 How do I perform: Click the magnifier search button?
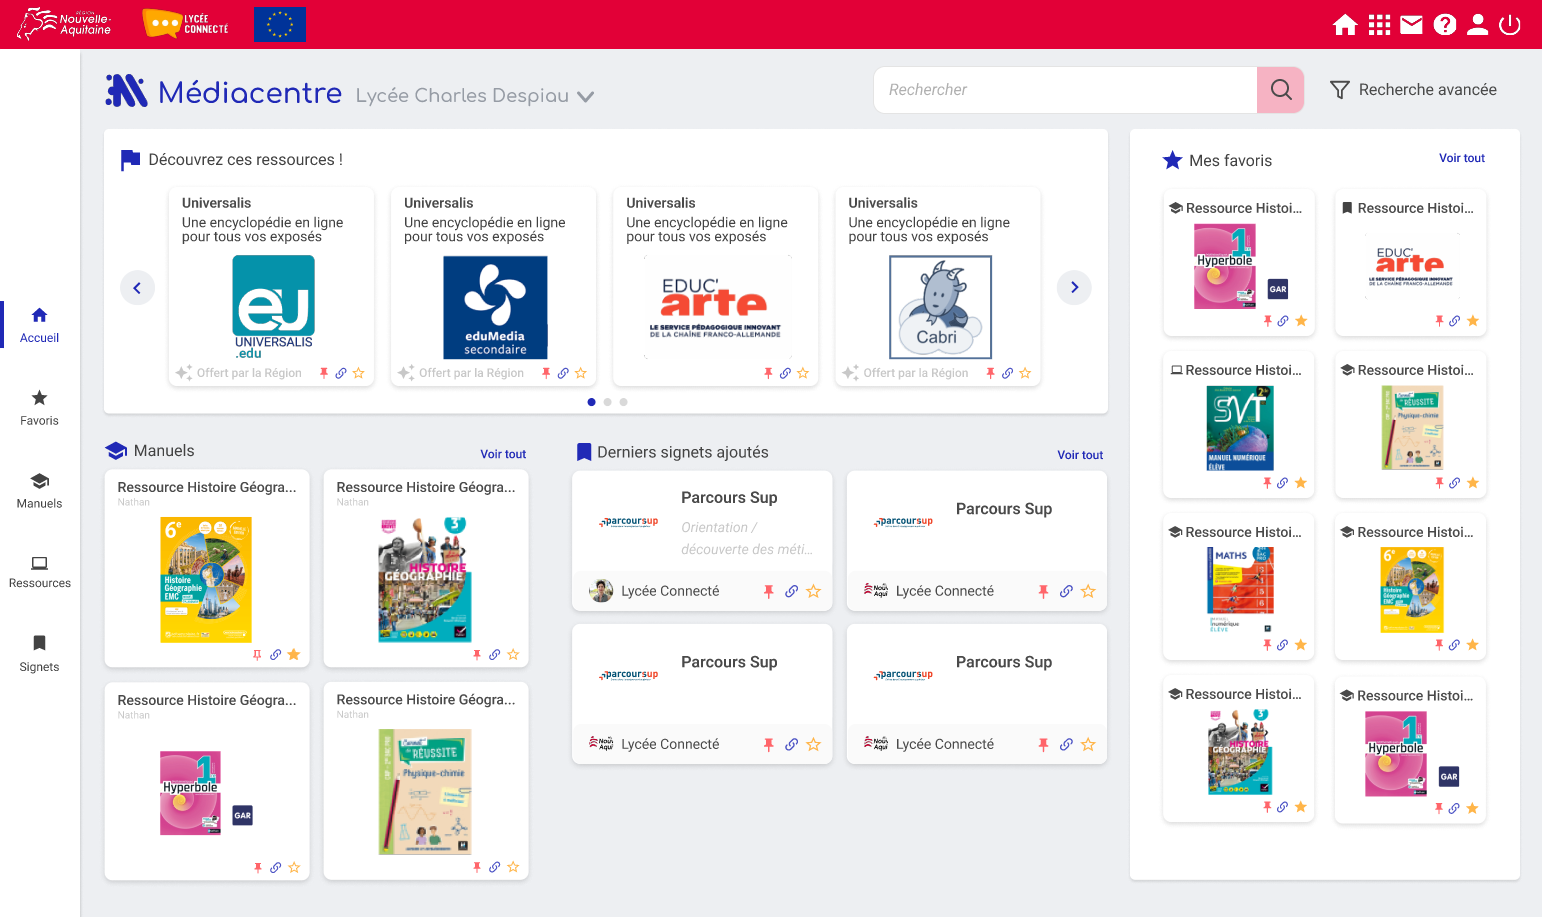point(1280,90)
